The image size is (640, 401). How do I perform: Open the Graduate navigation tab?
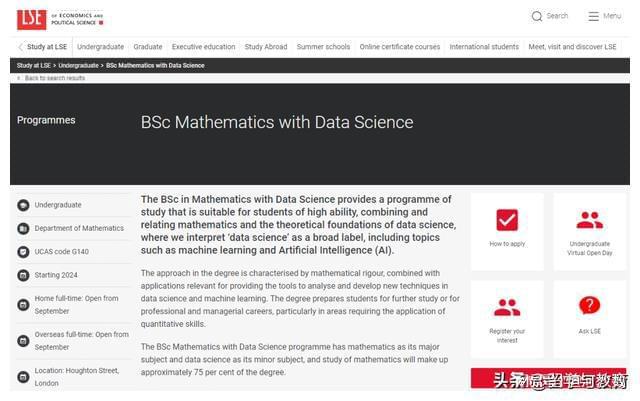click(x=148, y=47)
